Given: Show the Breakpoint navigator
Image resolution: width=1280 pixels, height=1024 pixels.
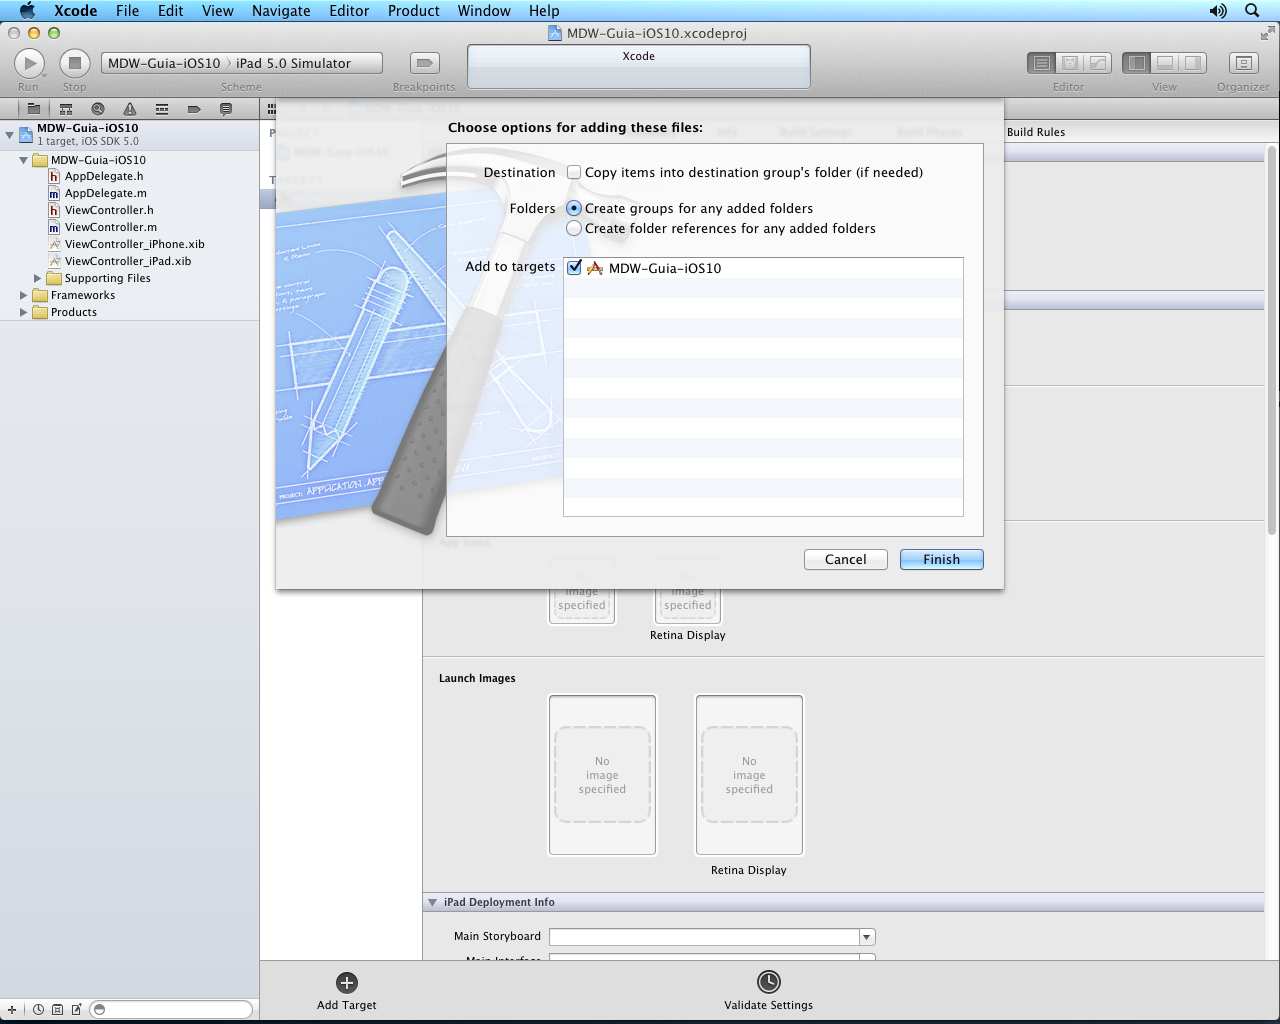Looking at the screenshot, I should point(194,109).
